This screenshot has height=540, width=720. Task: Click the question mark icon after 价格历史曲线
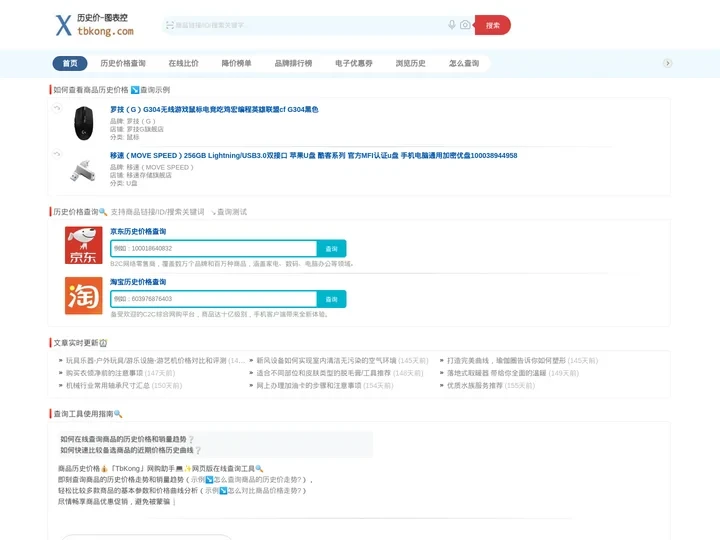198,450
